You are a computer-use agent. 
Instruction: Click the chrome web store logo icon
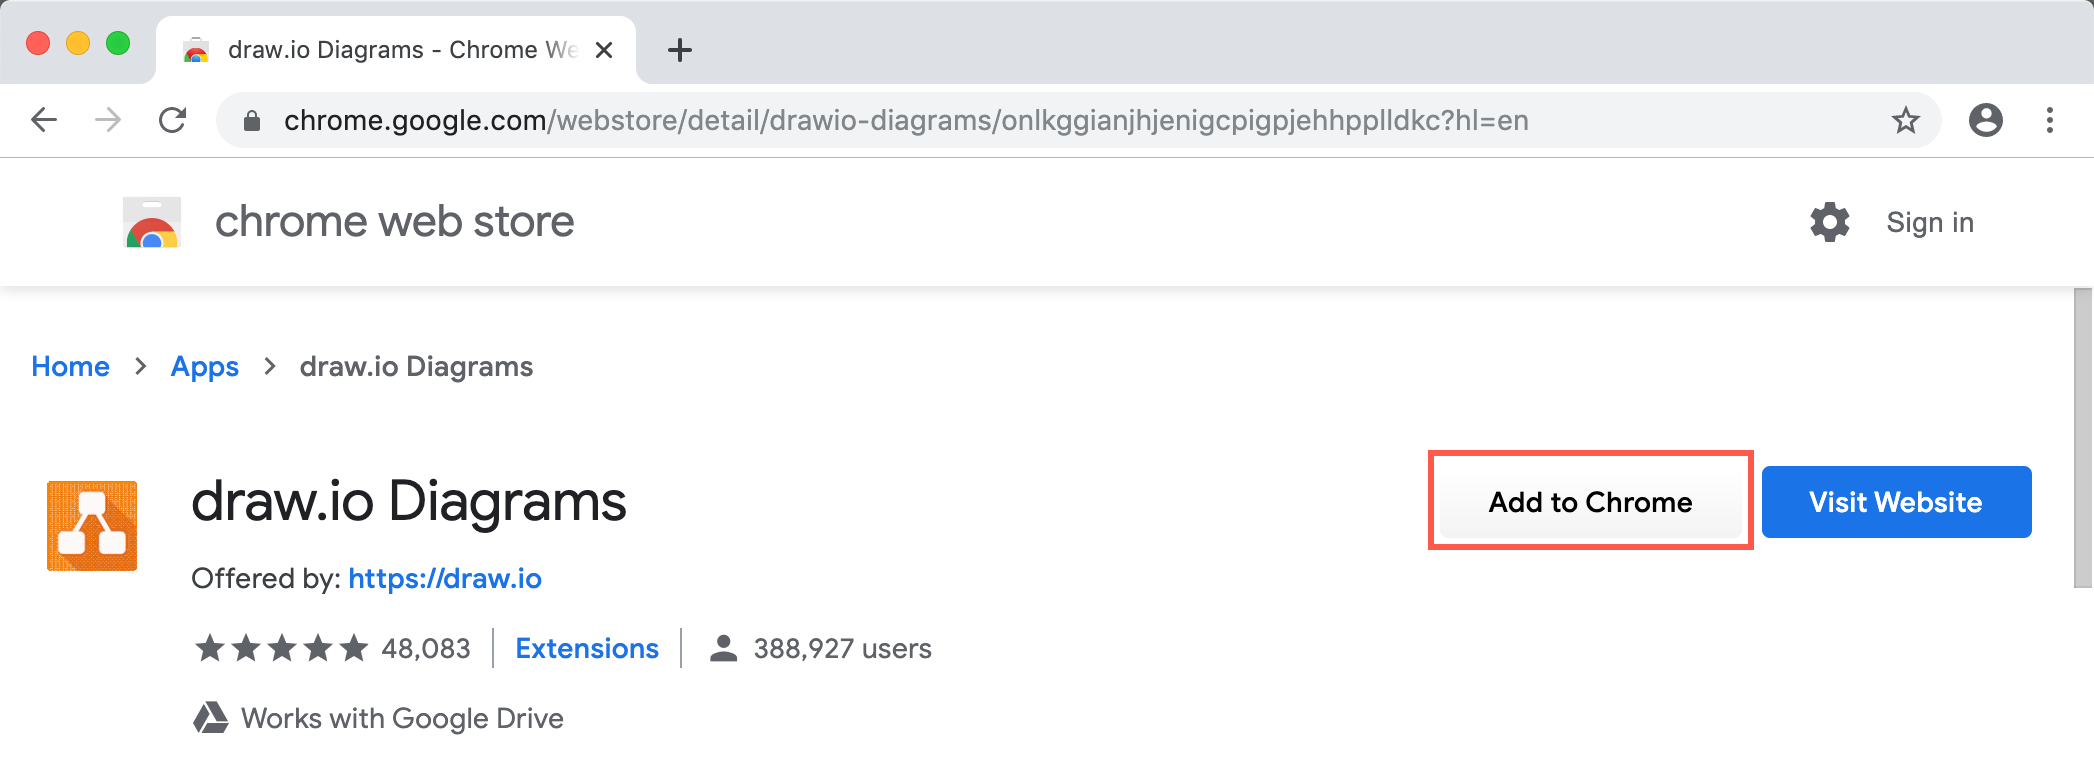pyautogui.click(x=152, y=222)
